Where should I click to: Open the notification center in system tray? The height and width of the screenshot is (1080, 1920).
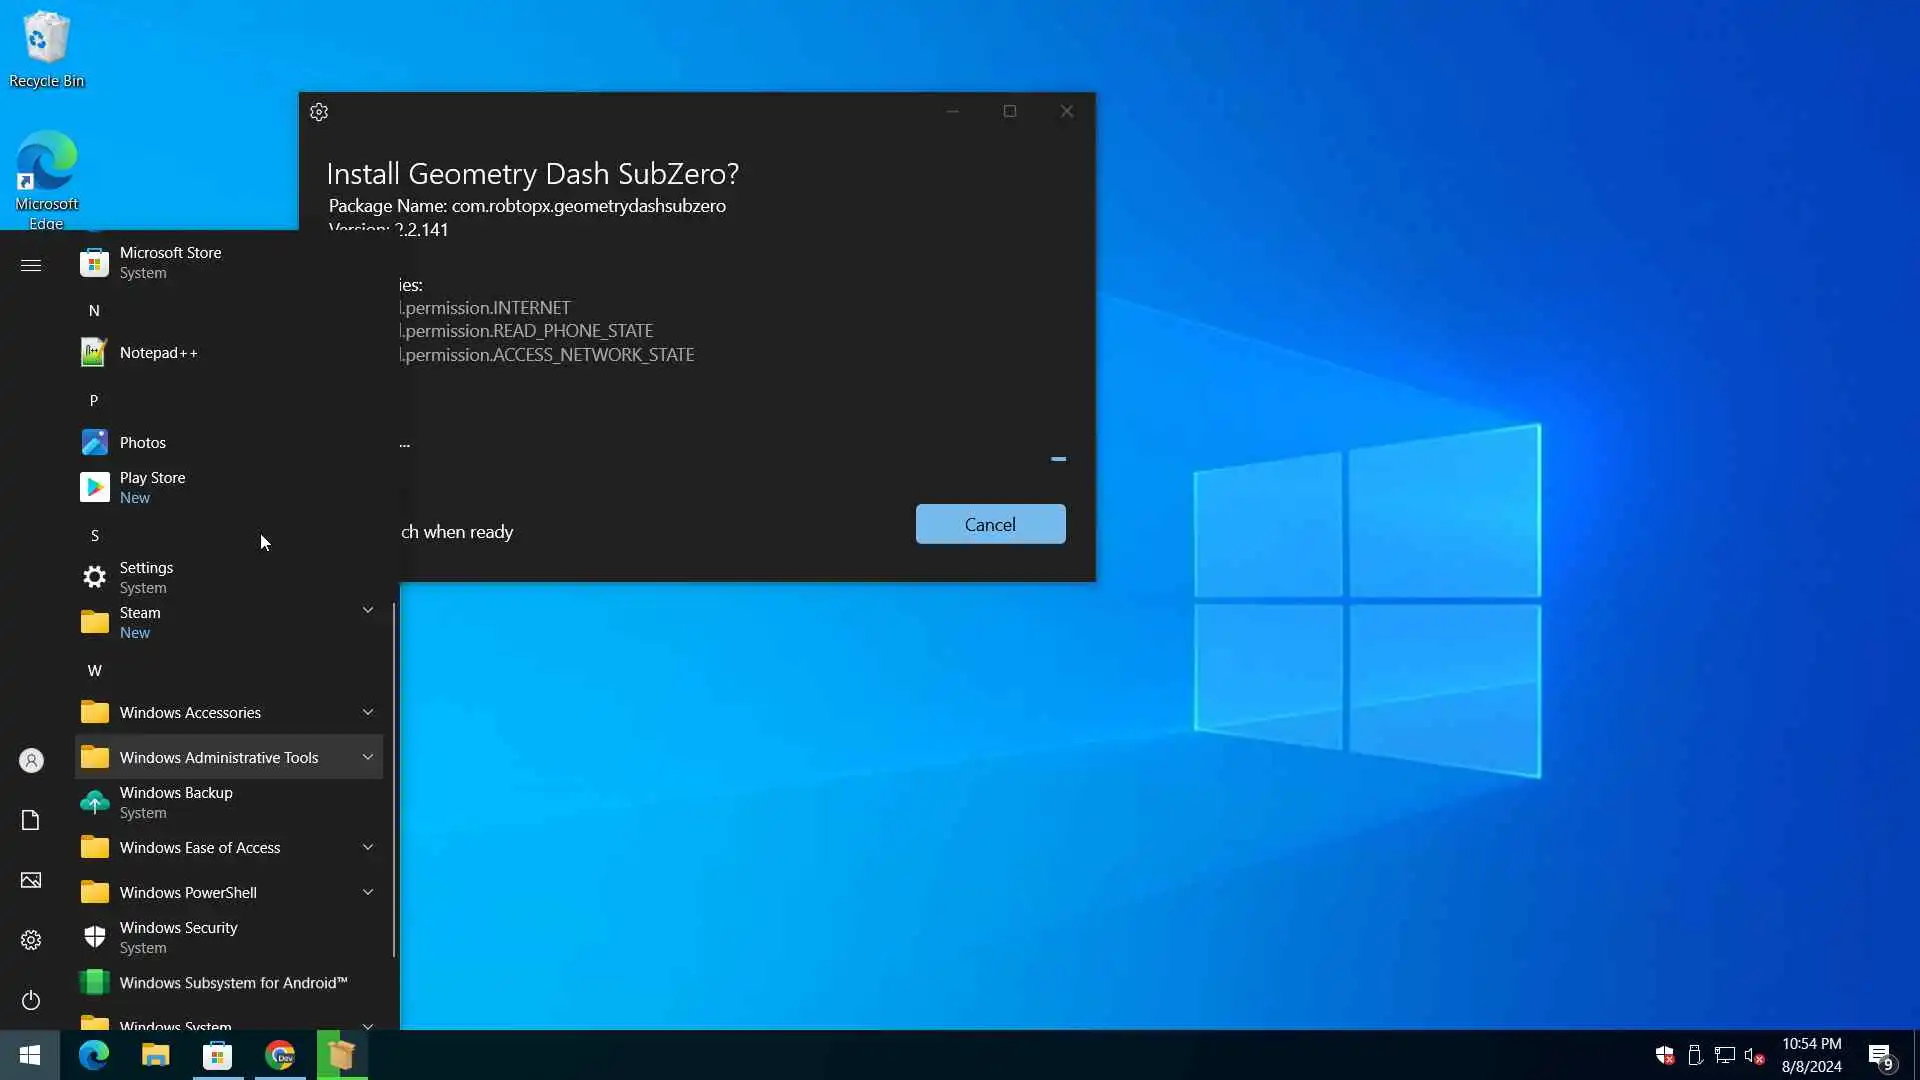[x=1880, y=1055]
